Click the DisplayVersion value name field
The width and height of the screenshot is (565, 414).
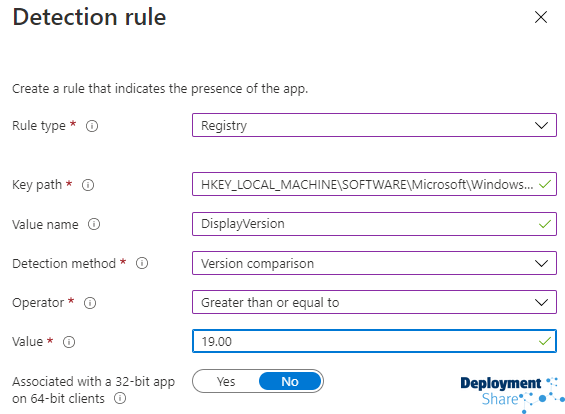click(x=374, y=224)
